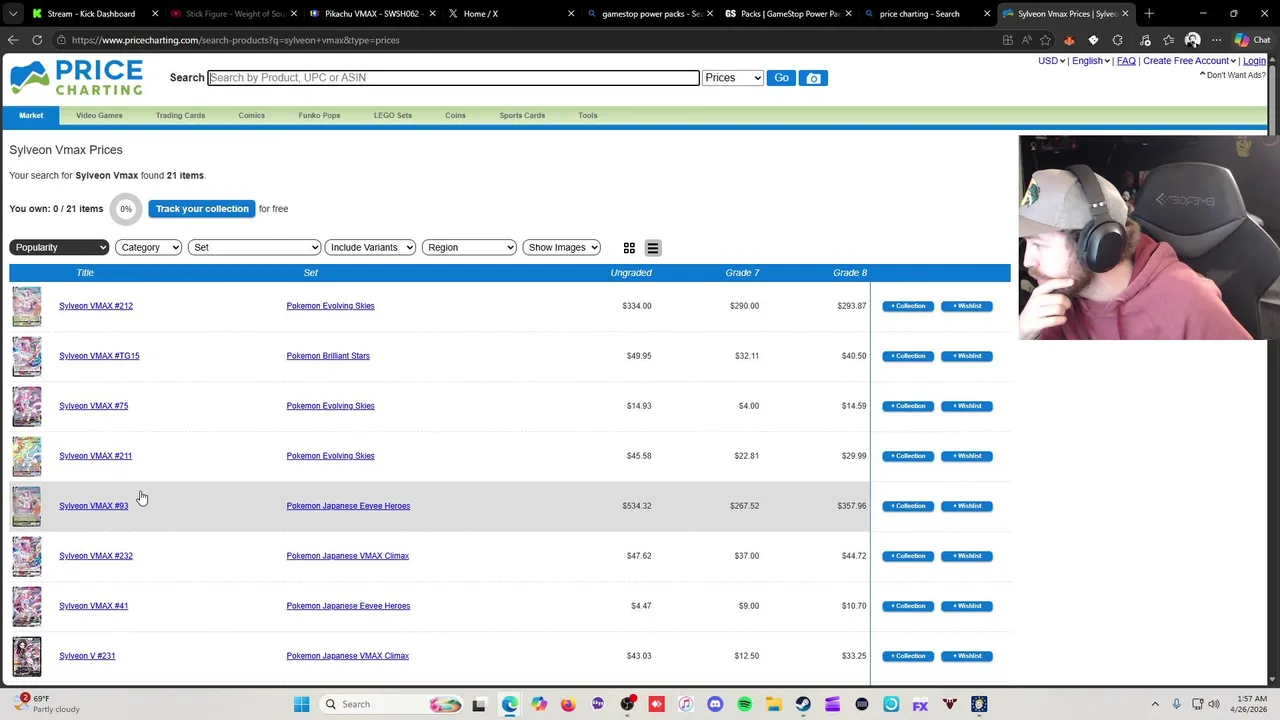The height and width of the screenshot is (720, 1280).
Task: Open MetaMask fox extension icon
Action: [x=1069, y=40]
